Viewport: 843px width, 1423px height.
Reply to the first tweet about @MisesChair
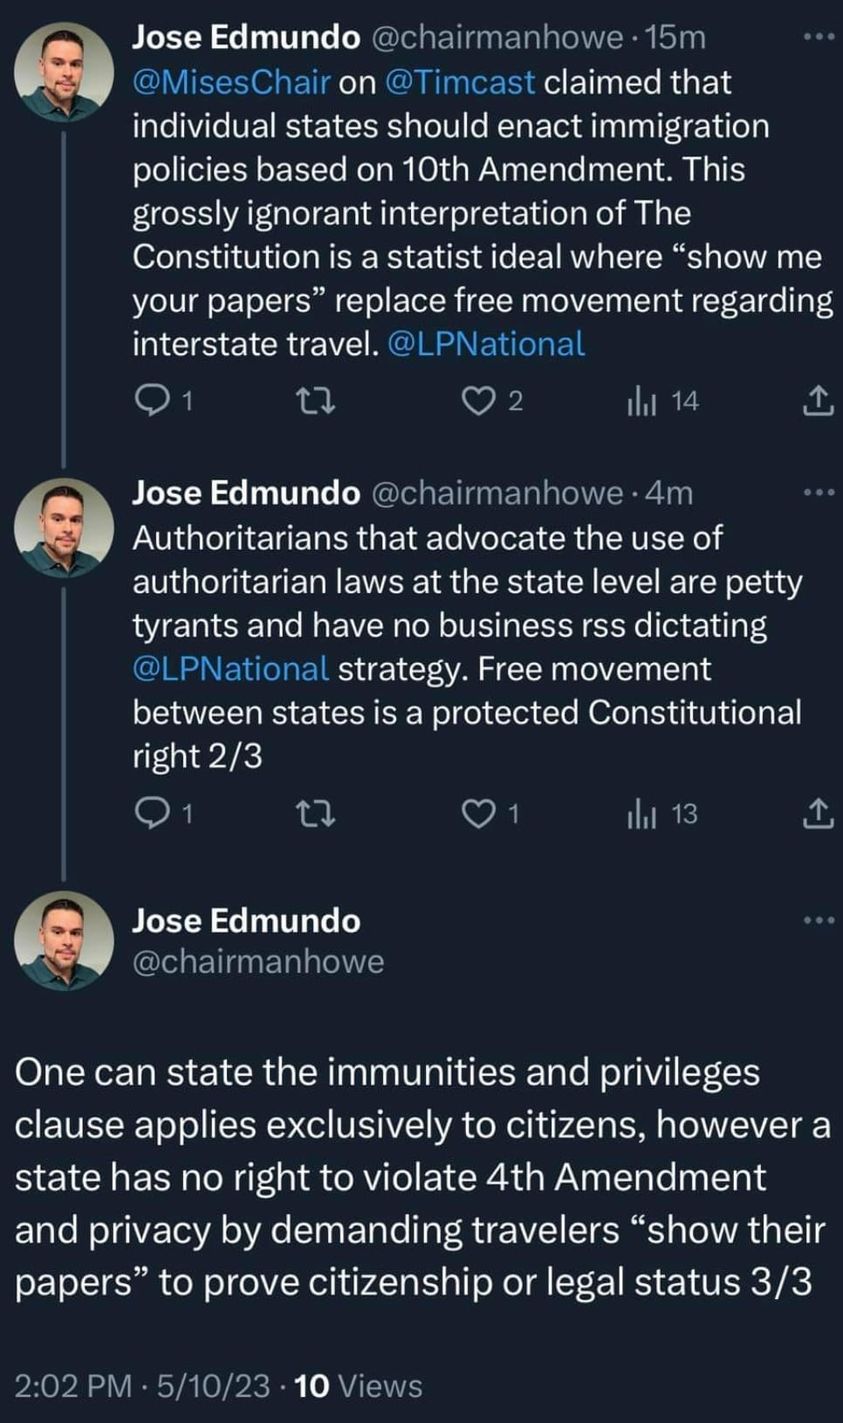click(x=163, y=402)
